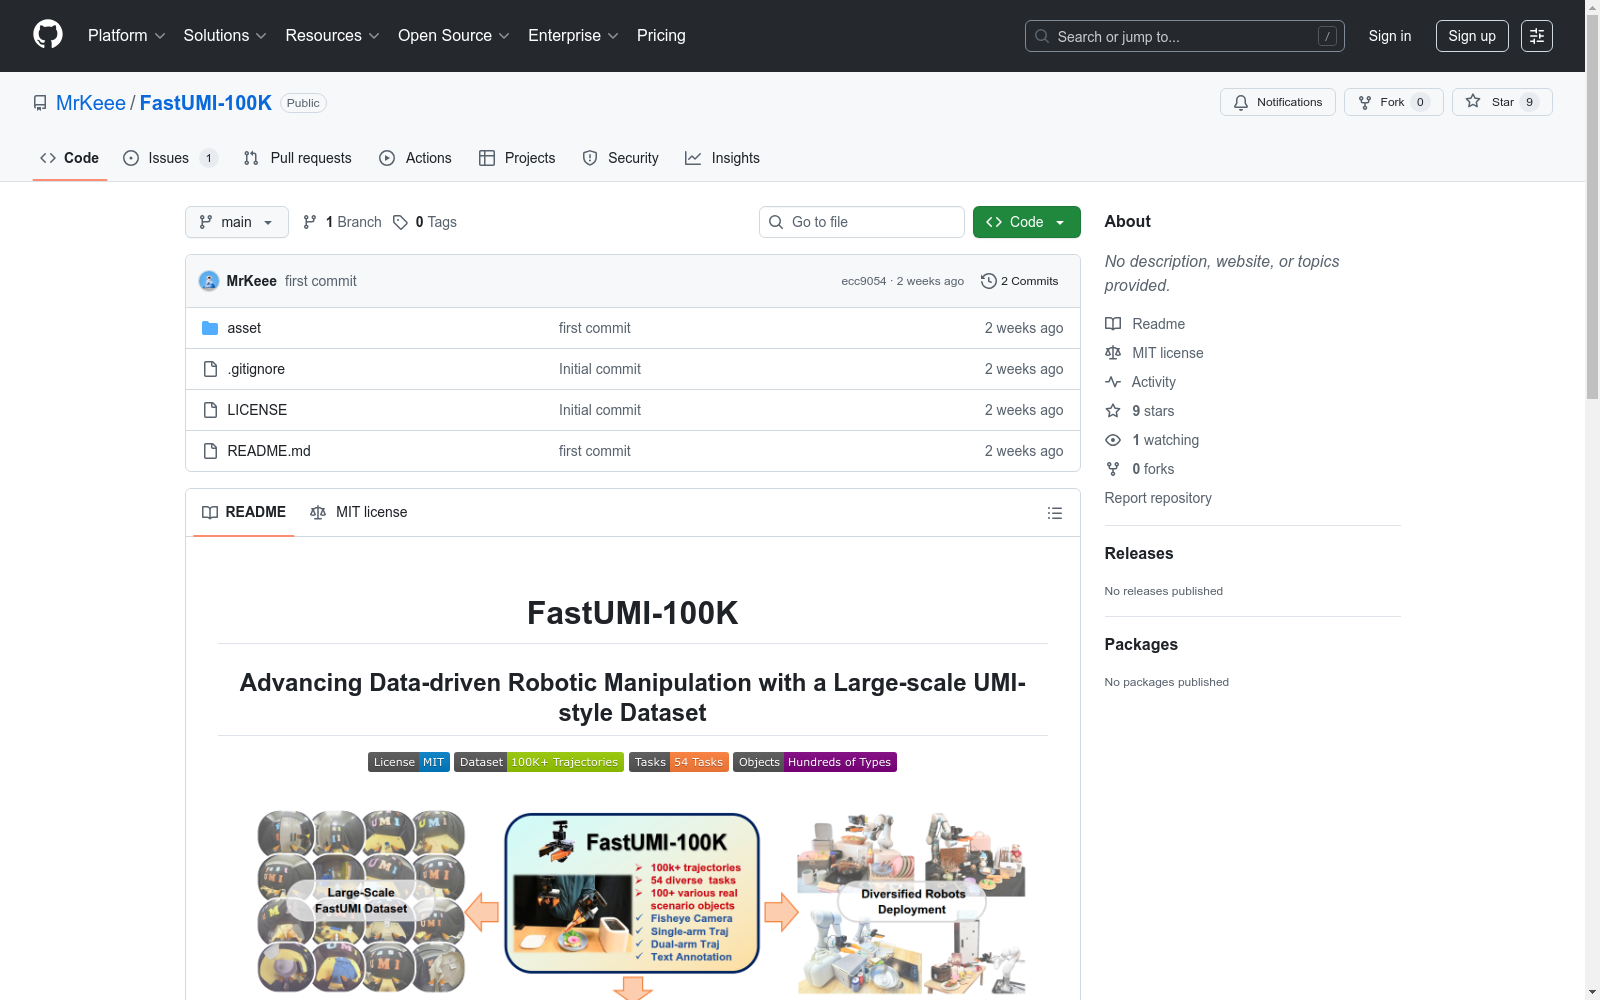The width and height of the screenshot is (1600, 1000).
Task: Click the asset folder icon
Action: (x=210, y=328)
